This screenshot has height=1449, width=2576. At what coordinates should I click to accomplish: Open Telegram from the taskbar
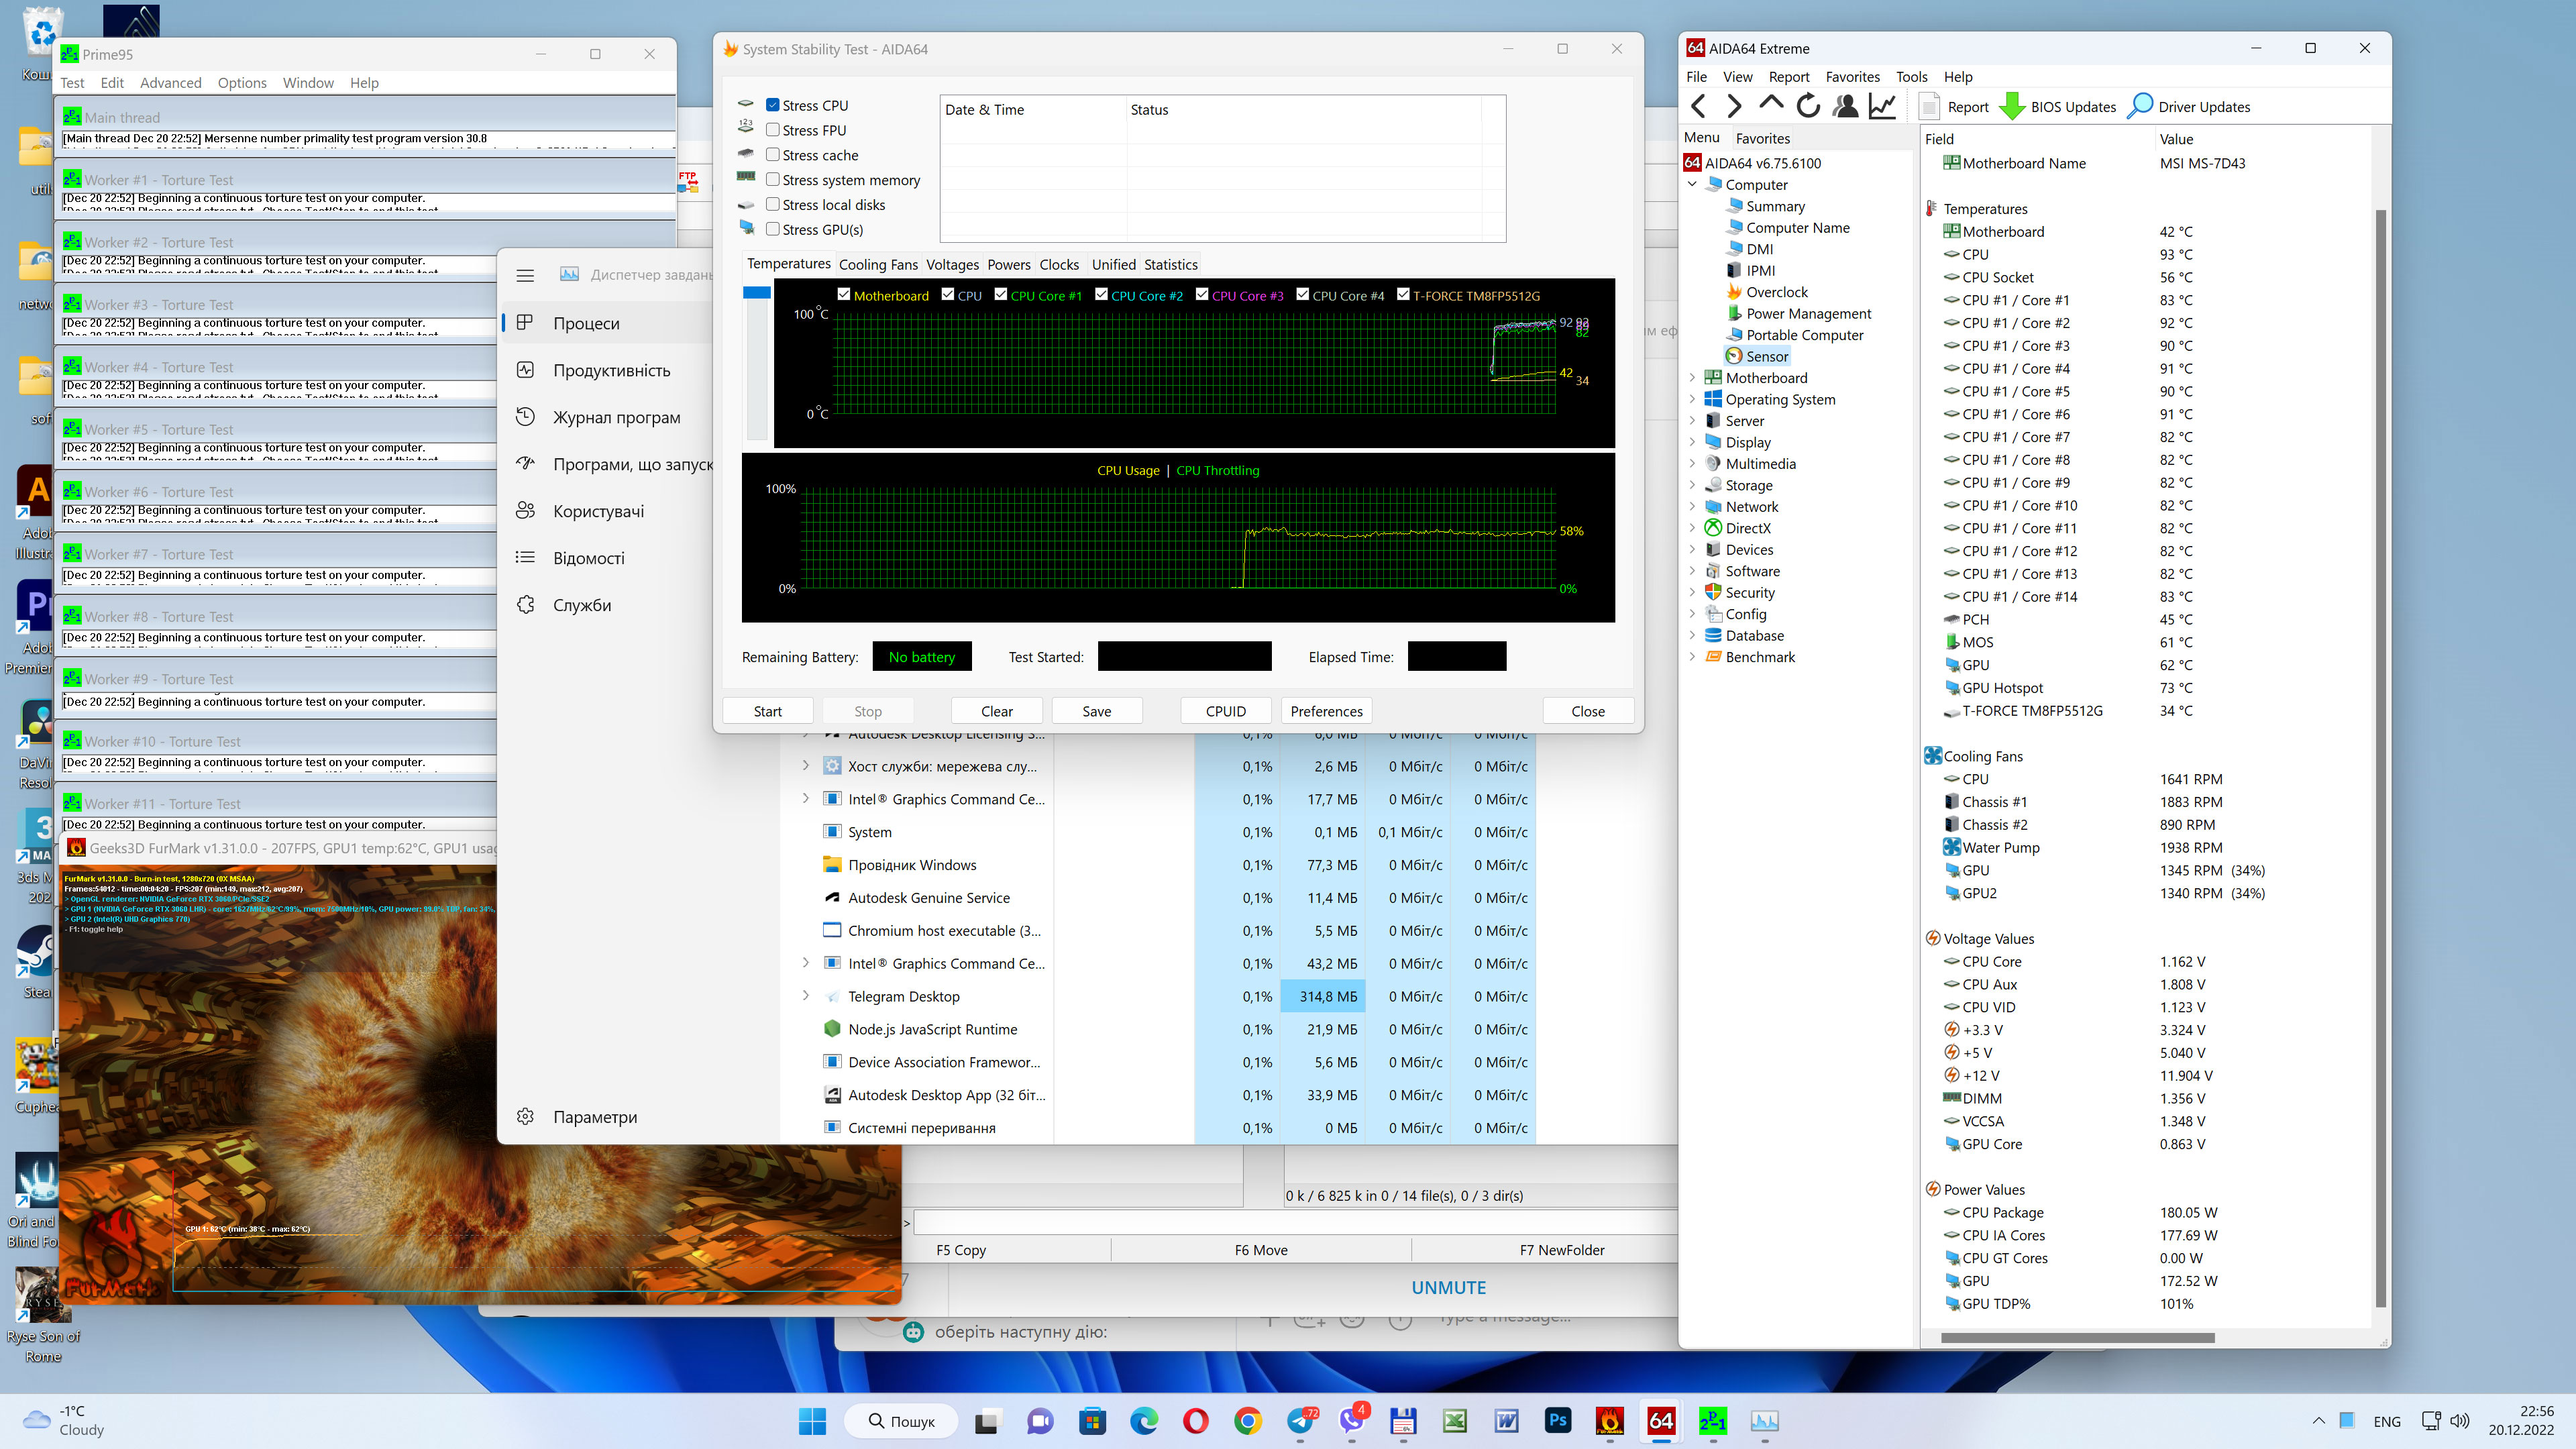(1301, 1421)
